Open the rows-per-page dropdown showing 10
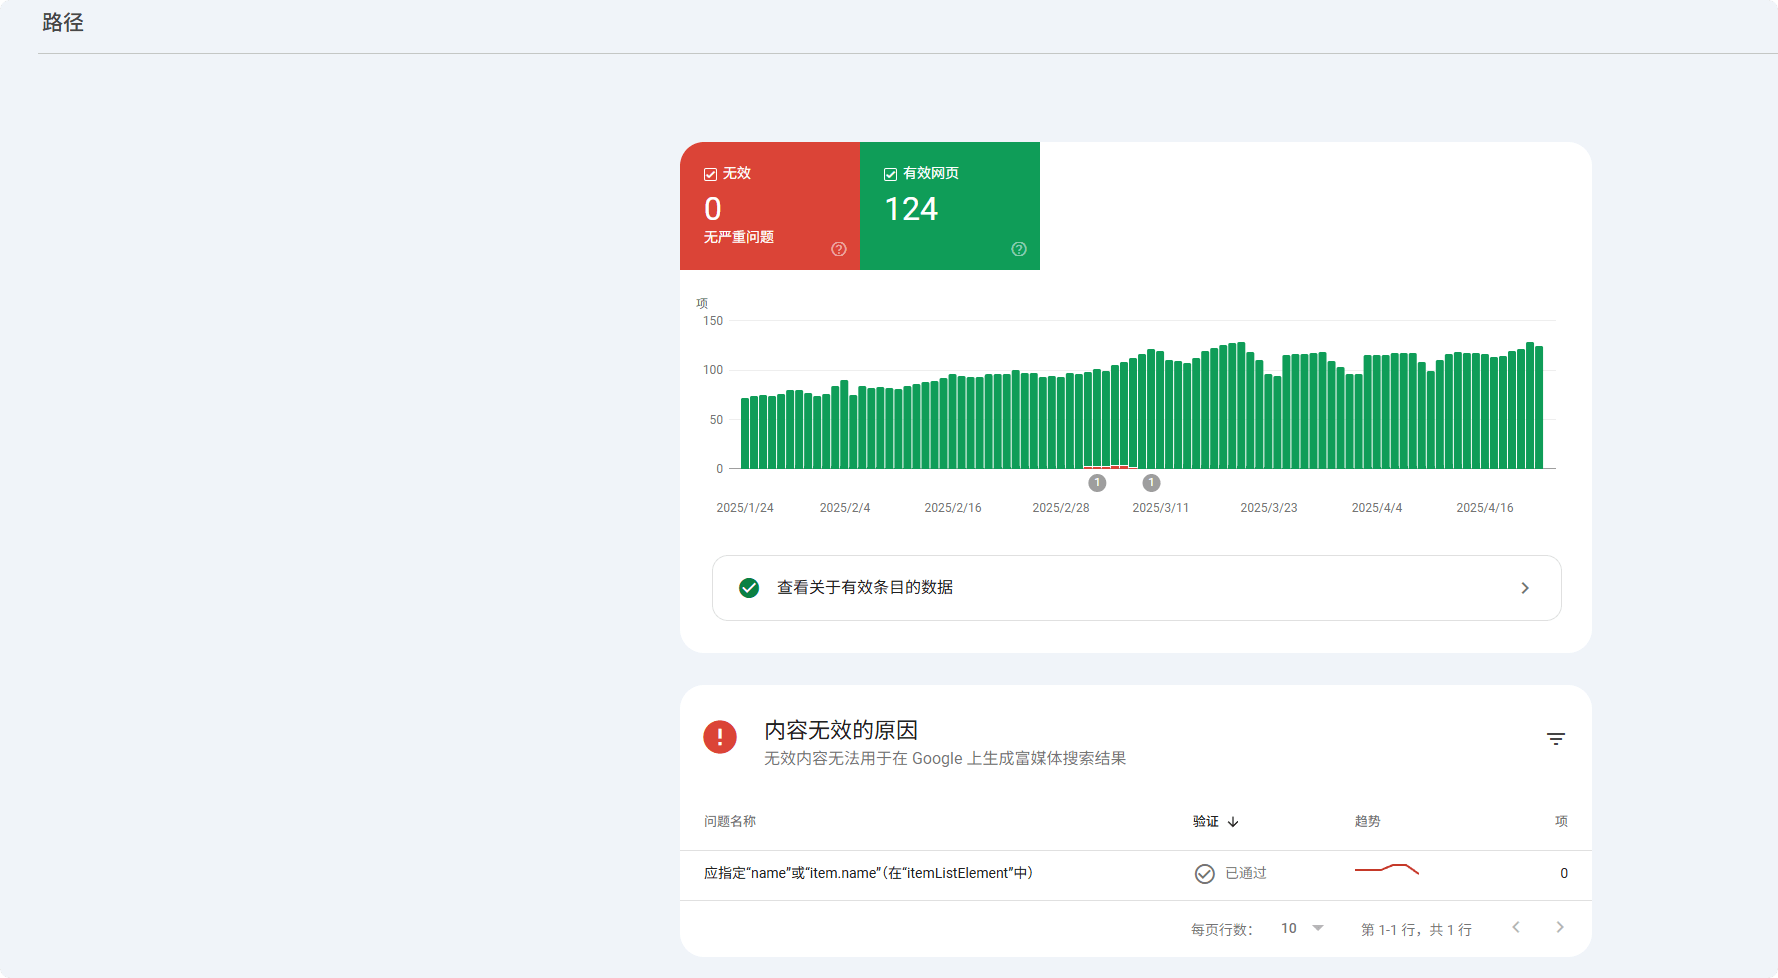This screenshot has height=978, width=1778. 1302,928
